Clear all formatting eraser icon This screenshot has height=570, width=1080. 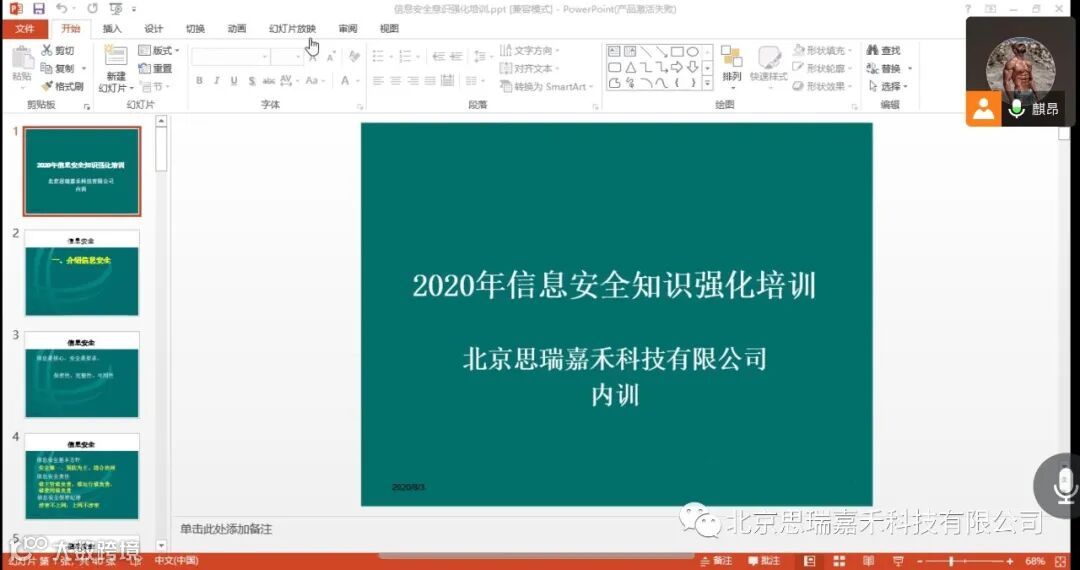(354, 56)
